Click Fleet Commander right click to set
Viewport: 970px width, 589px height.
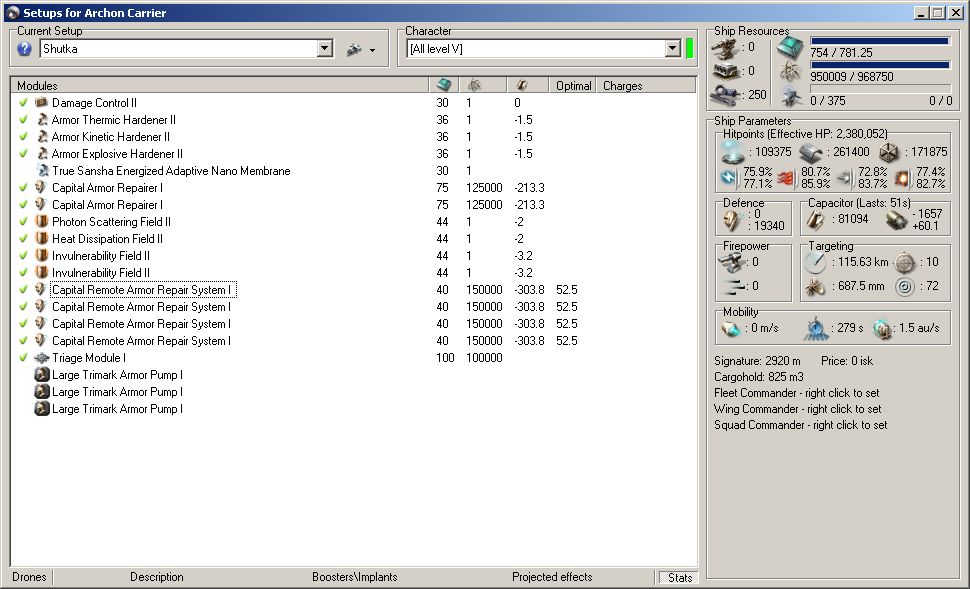click(x=797, y=393)
